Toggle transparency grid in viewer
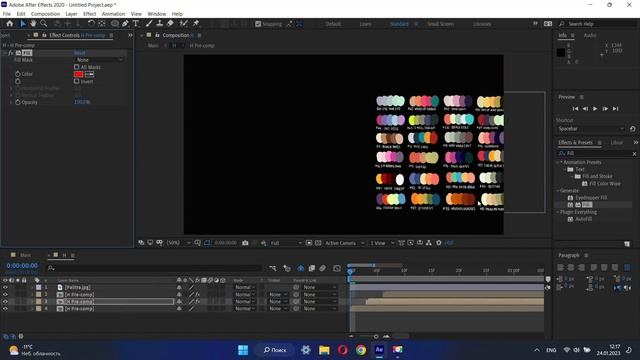 pyautogui.click(x=318, y=243)
